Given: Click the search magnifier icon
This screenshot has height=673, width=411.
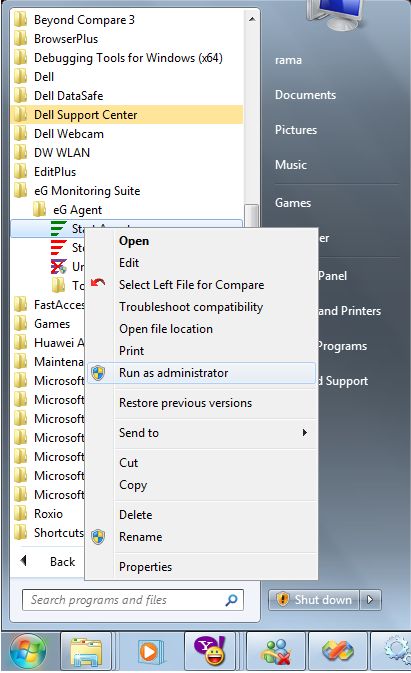Looking at the screenshot, I should (x=231, y=600).
